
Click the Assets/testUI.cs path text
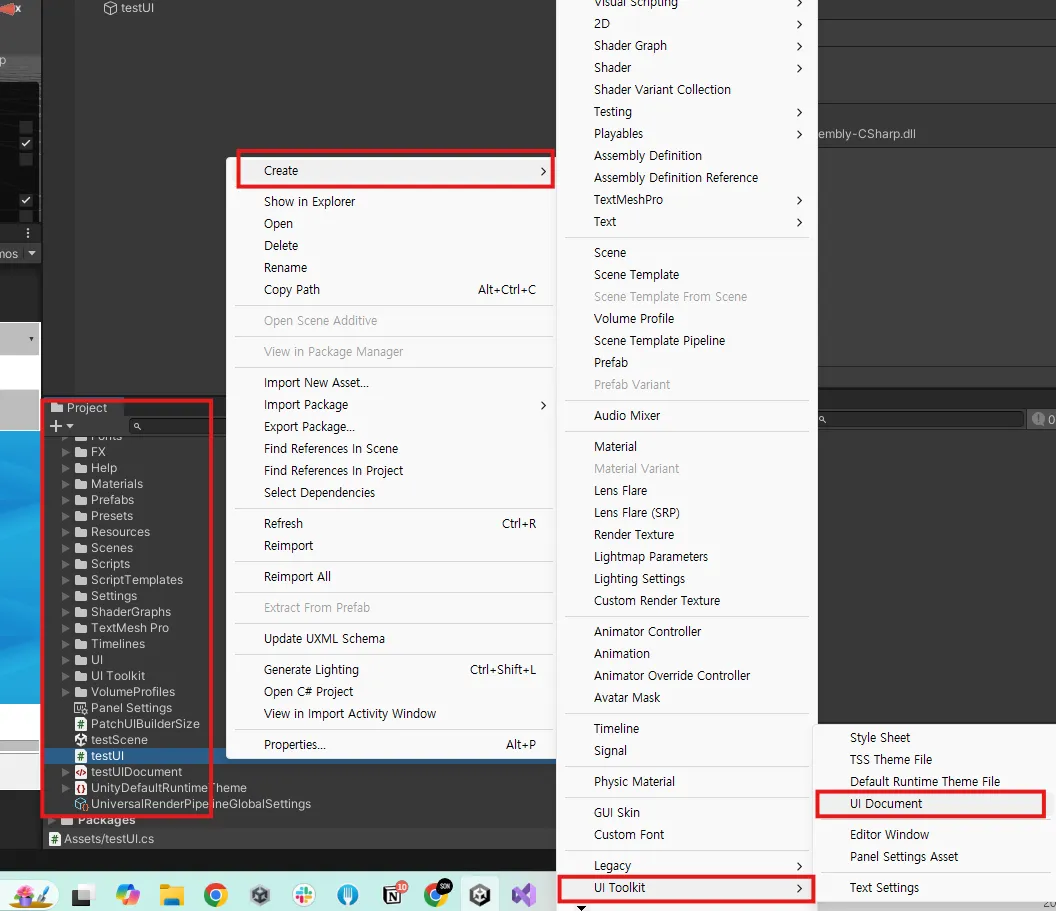[109, 839]
